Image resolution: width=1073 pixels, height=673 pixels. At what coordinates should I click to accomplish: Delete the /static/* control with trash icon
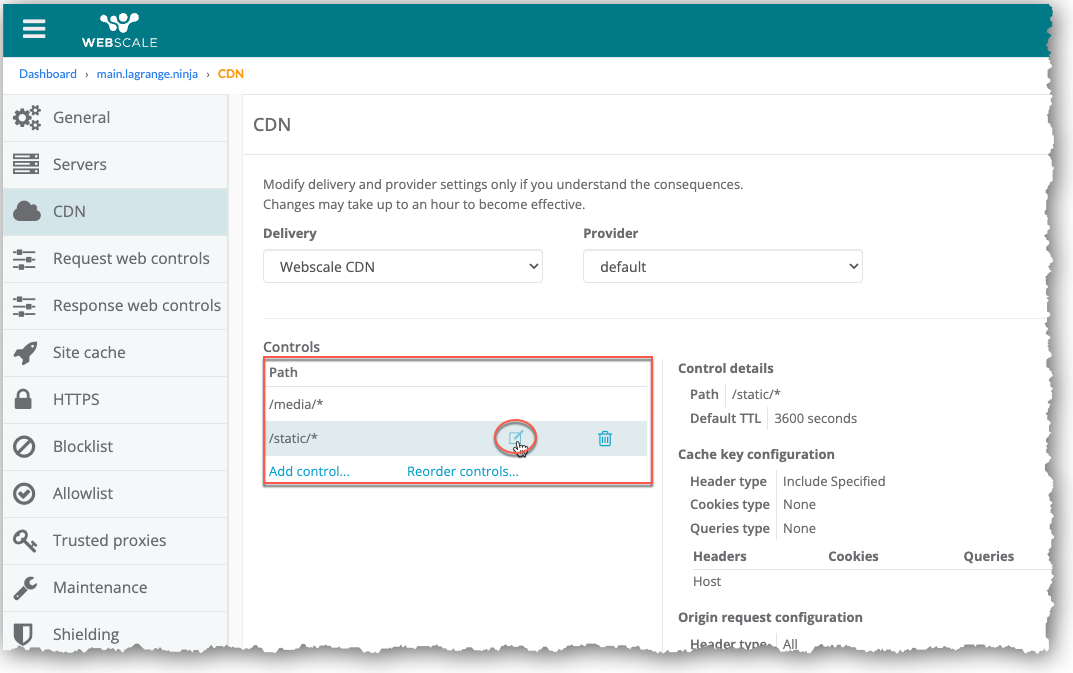pos(605,438)
